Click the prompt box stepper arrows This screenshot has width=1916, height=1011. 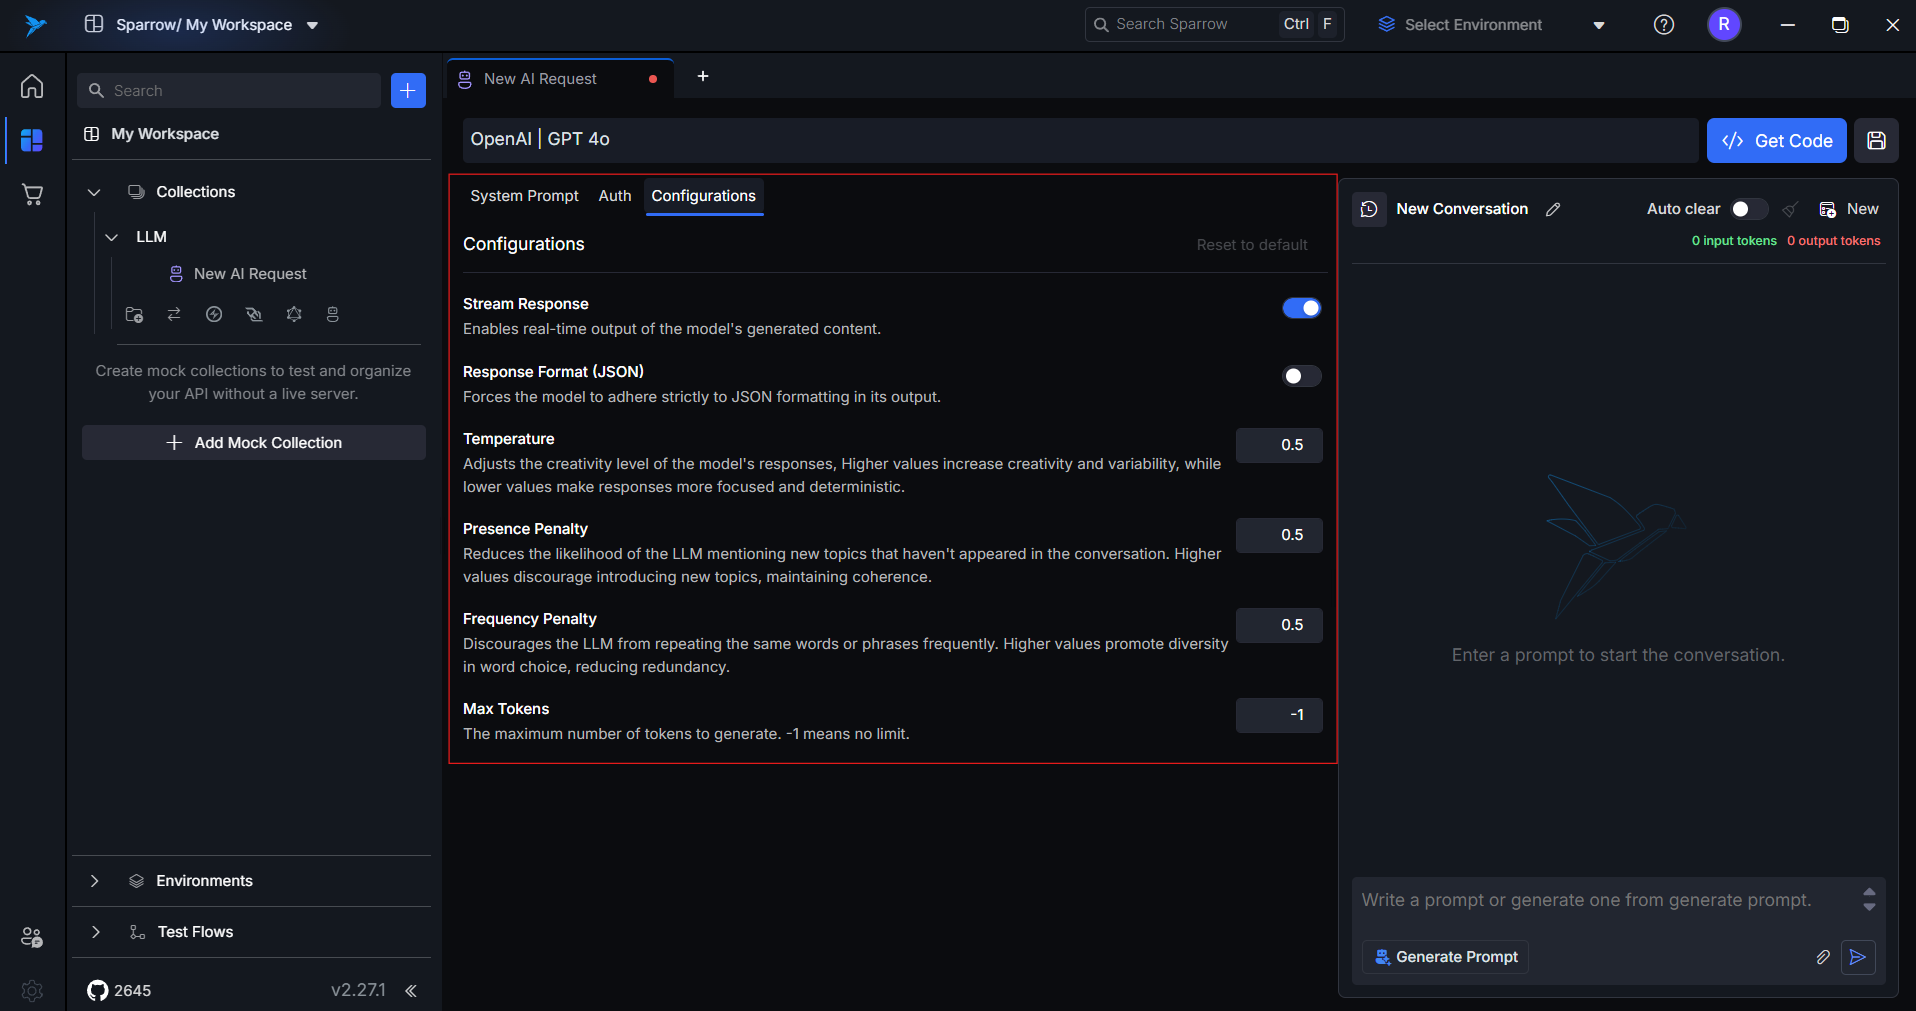point(1869,900)
